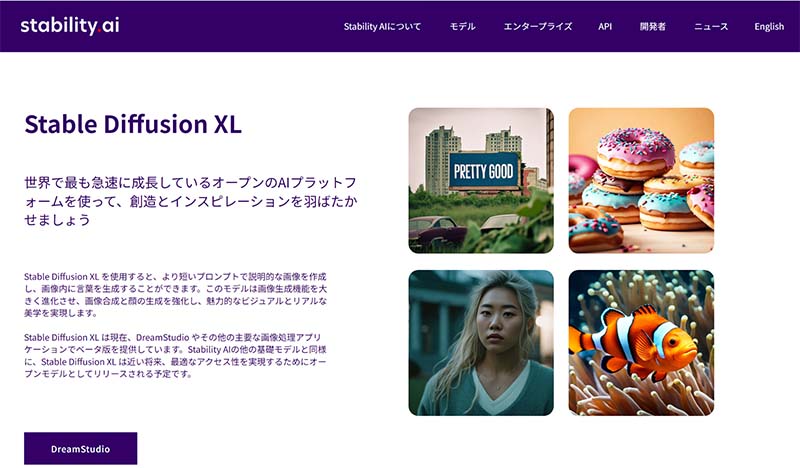Click the tagline starting with 世界で最も急速に

pyautogui.click(x=191, y=201)
